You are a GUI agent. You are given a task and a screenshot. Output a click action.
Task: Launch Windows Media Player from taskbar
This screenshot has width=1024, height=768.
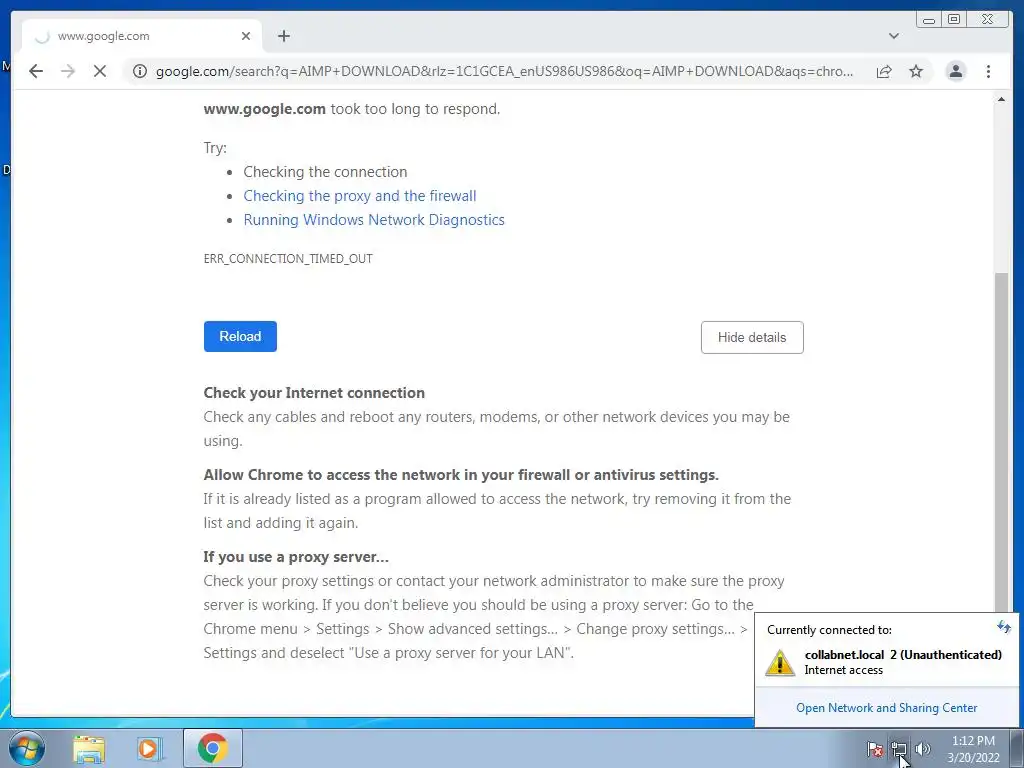150,748
